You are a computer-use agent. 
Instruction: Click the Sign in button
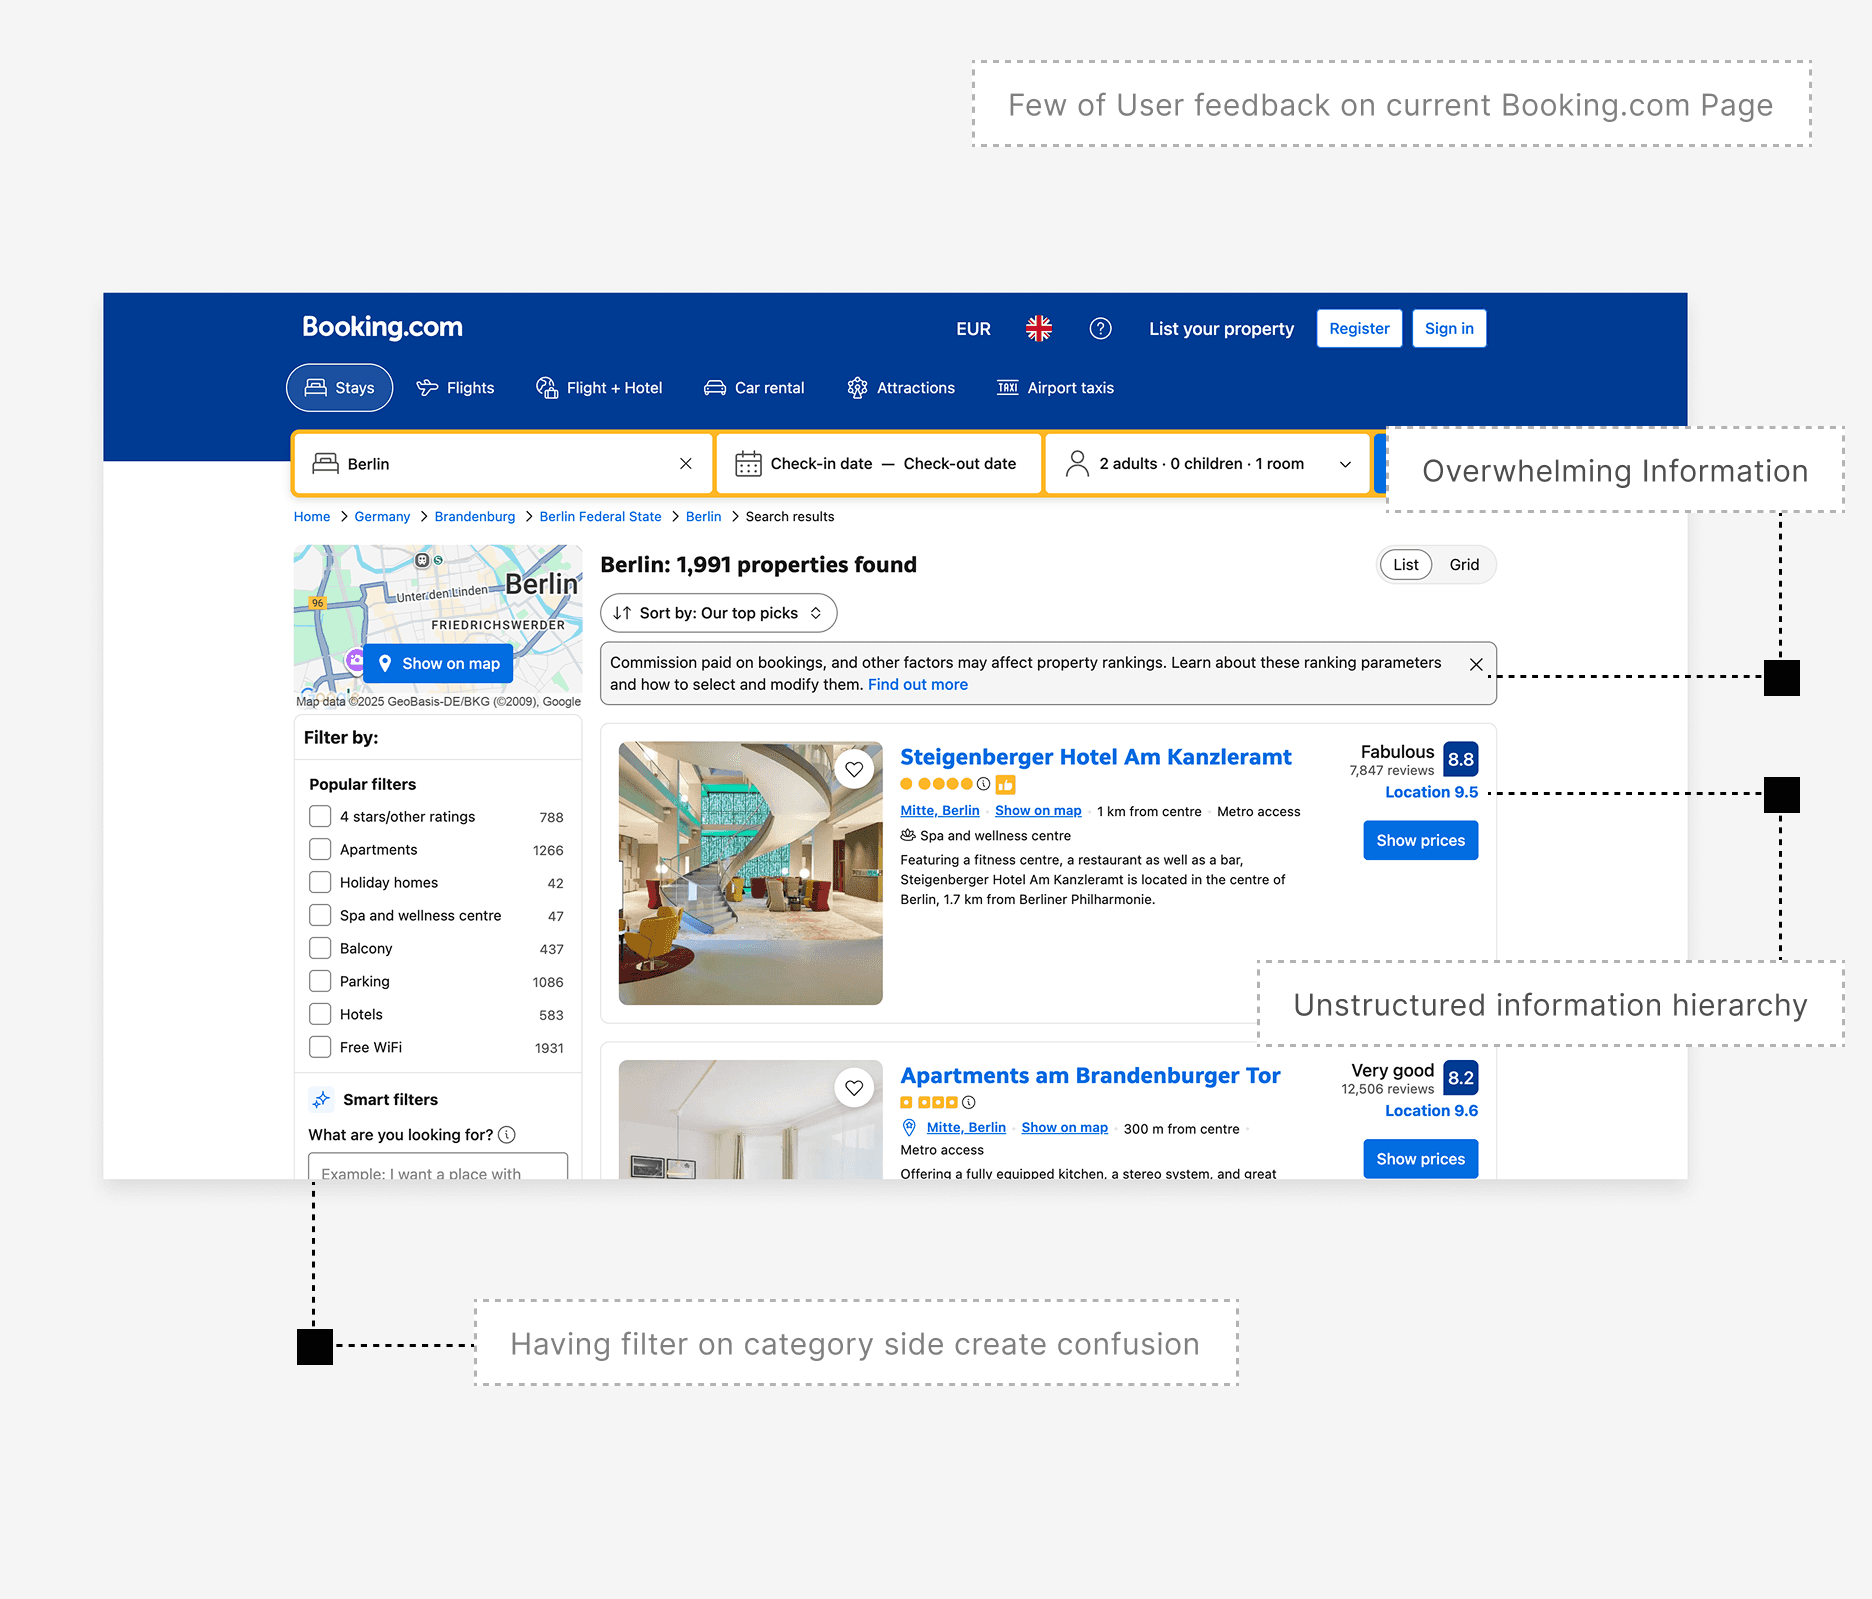[1449, 329]
